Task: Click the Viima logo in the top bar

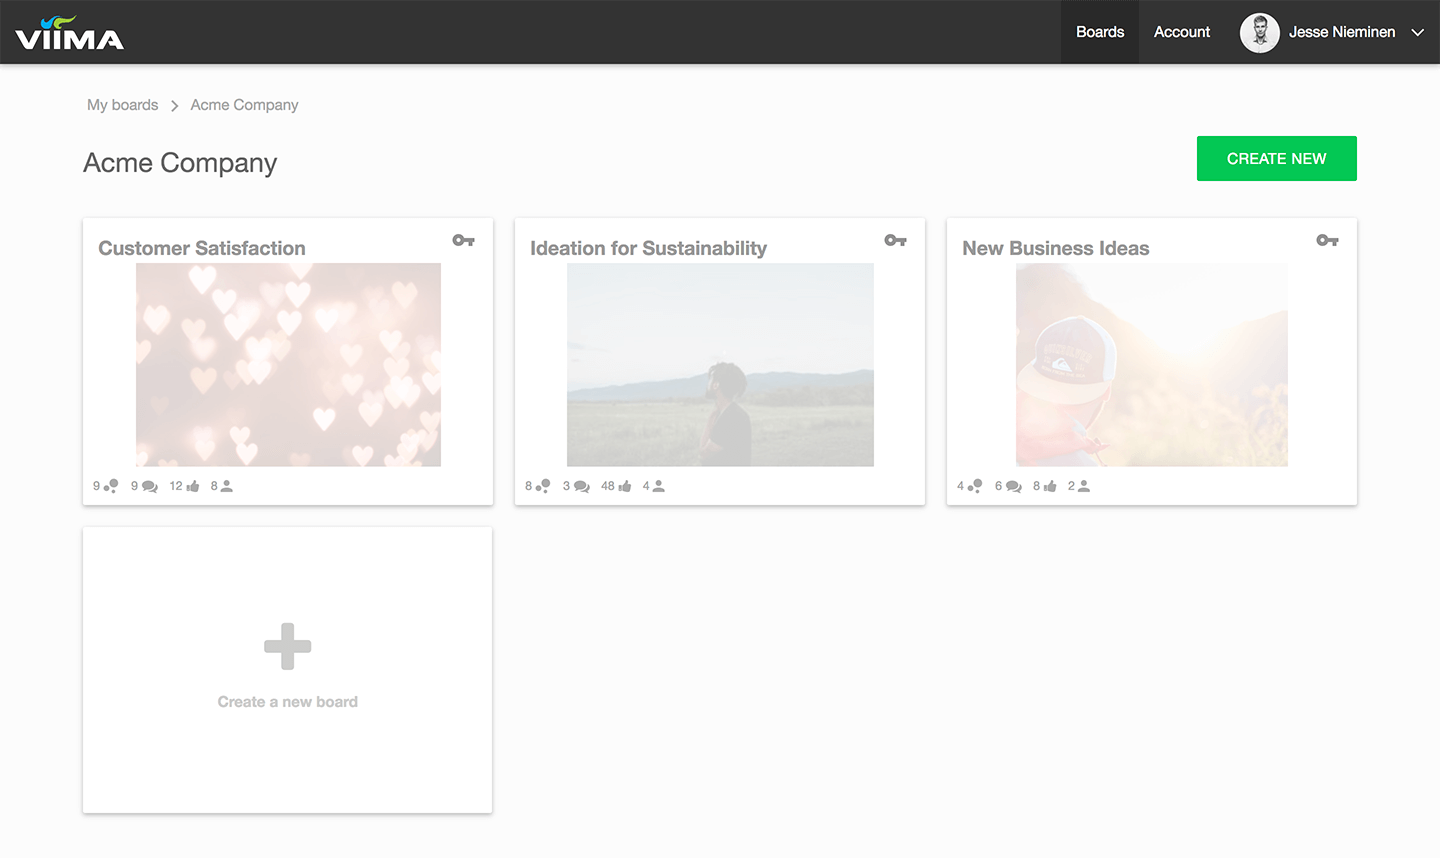Action: coord(68,32)
